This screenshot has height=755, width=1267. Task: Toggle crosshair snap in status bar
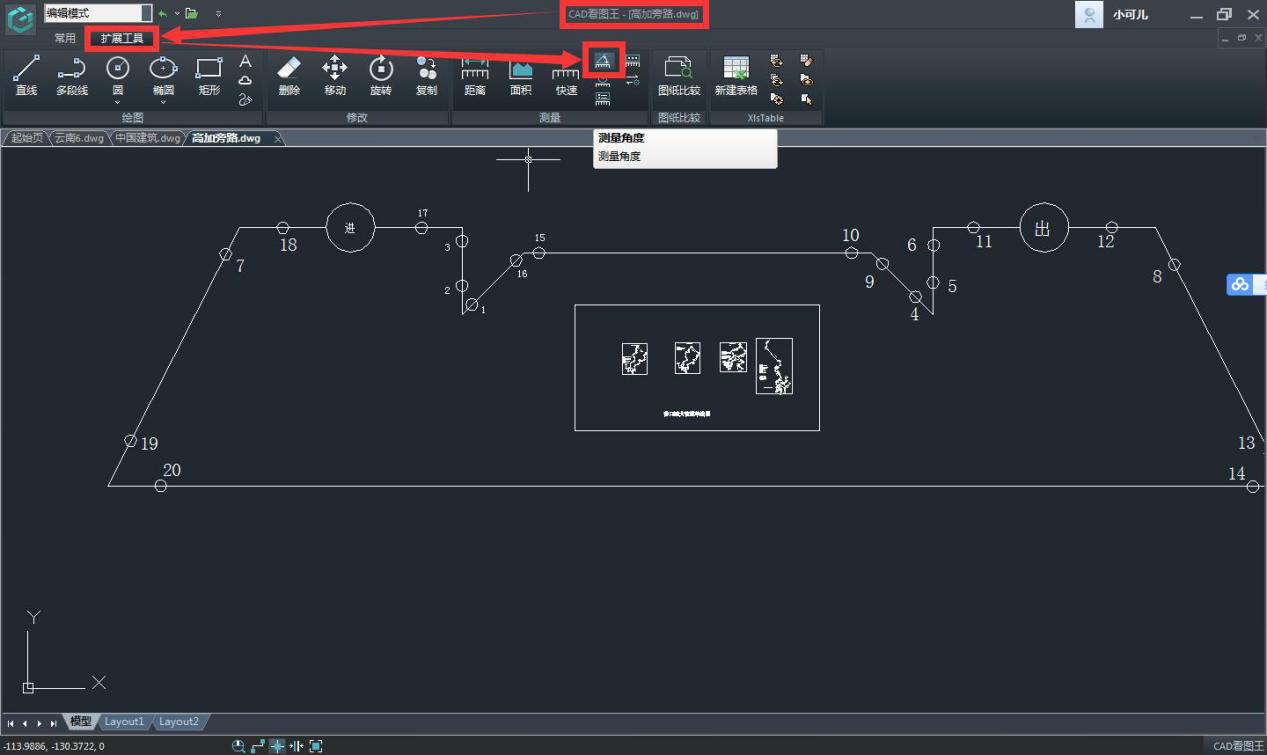tap(277, 746)
